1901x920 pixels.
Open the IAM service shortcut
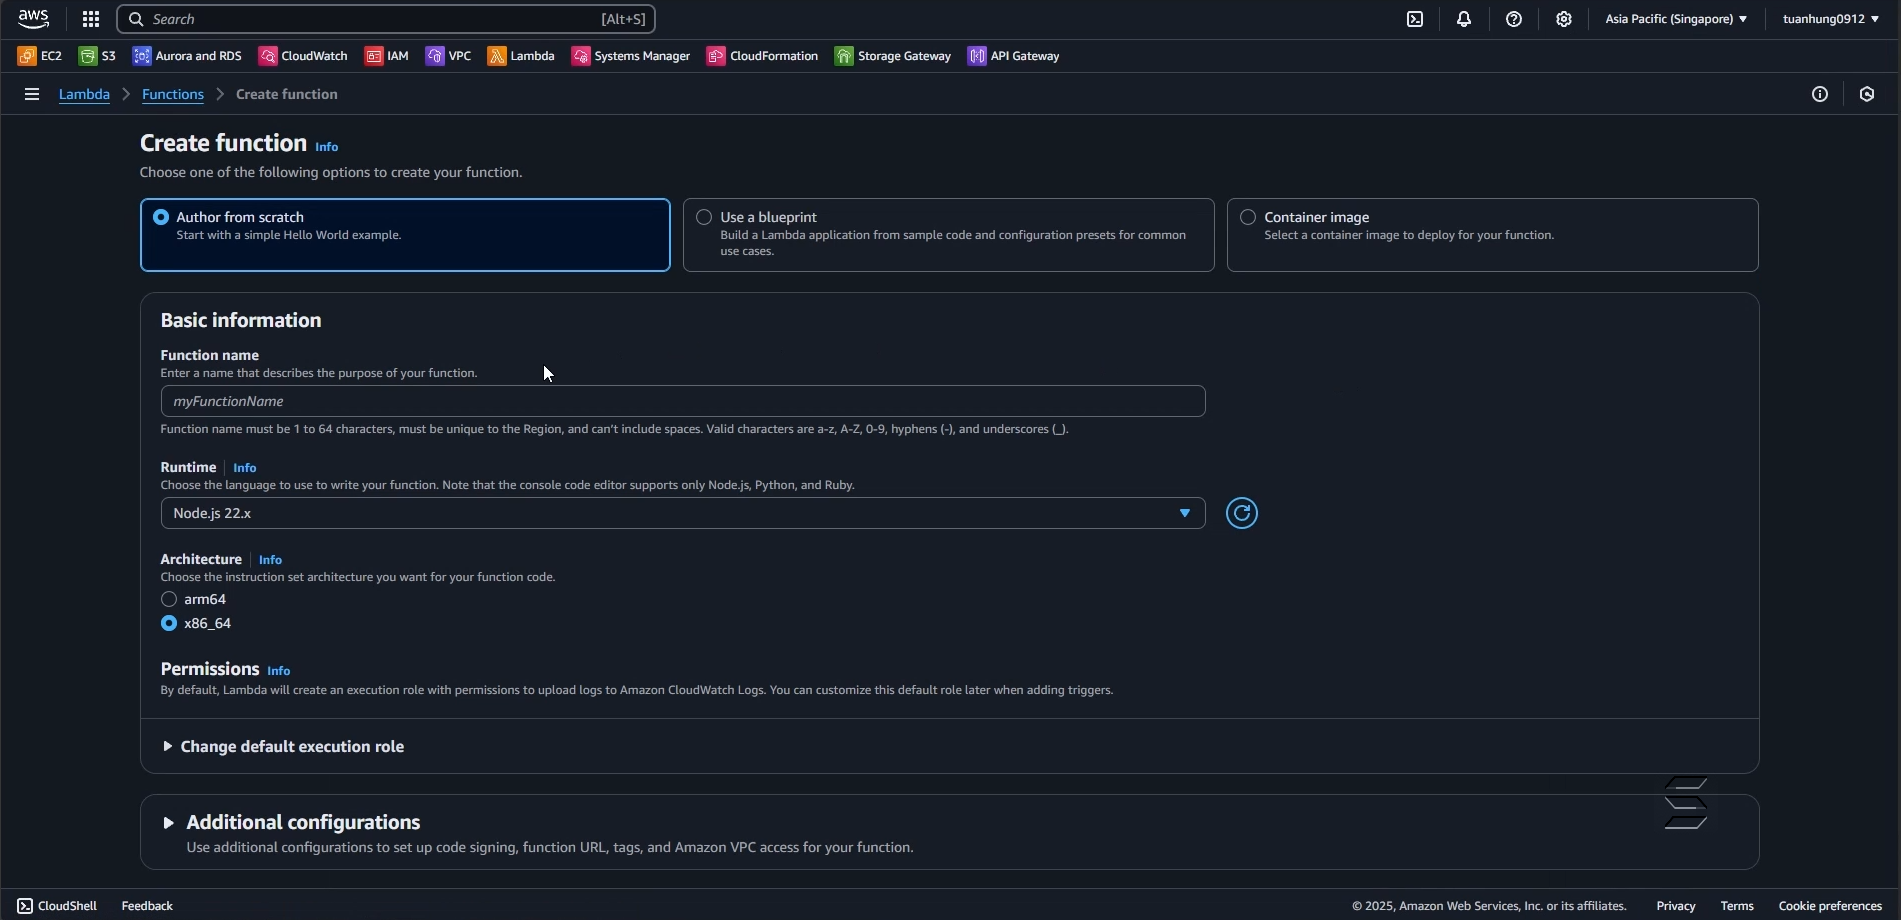[x=387, y=56]
